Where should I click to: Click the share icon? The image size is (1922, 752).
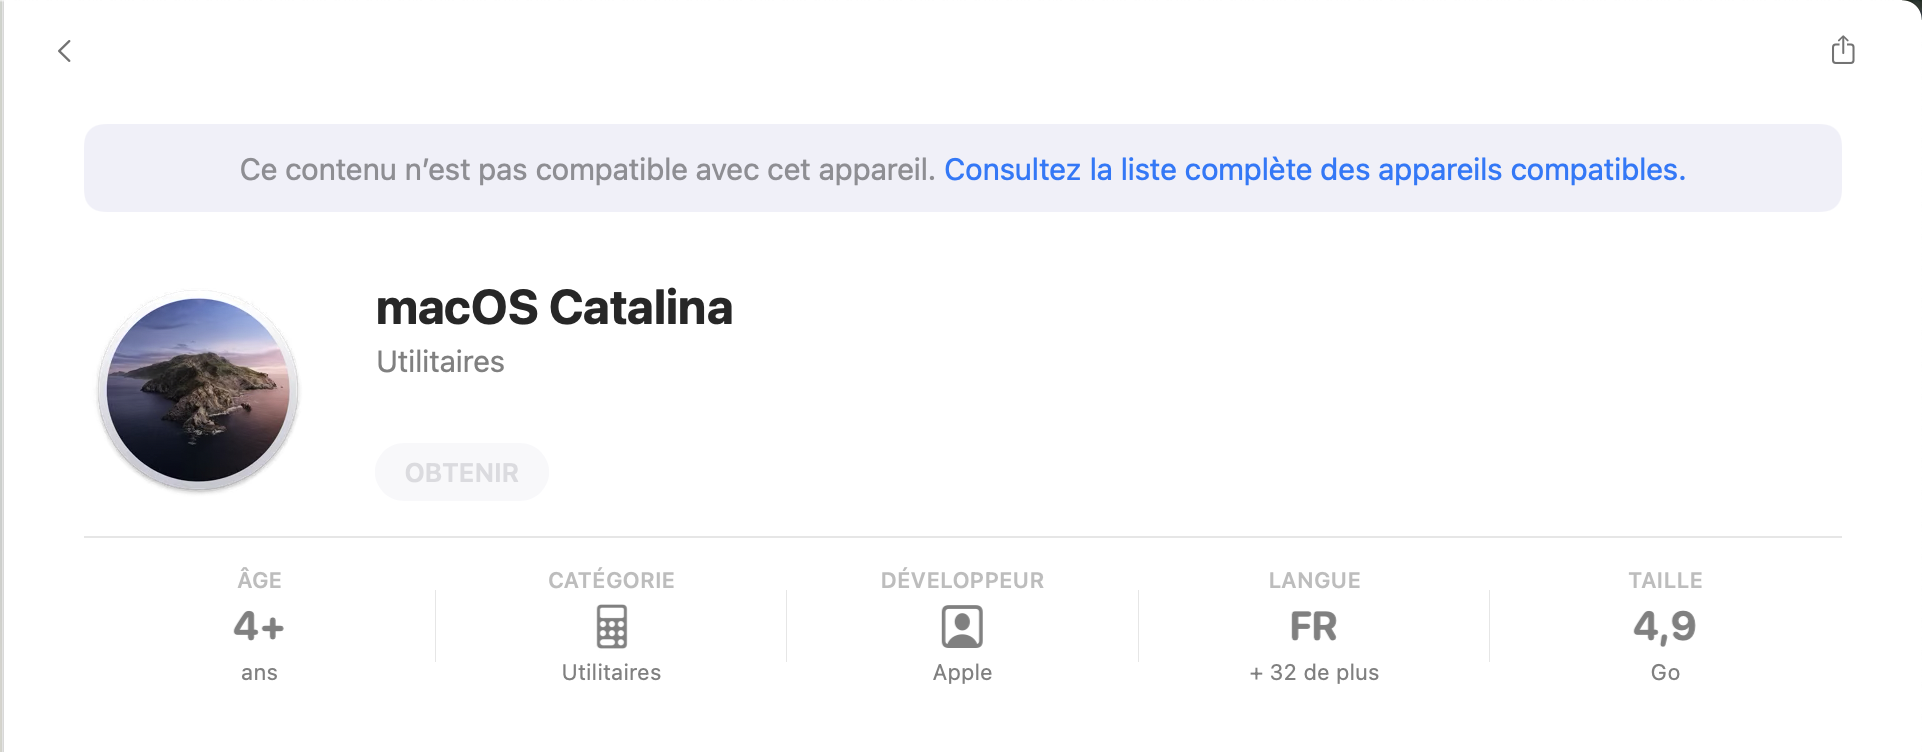pos(1842,50)
